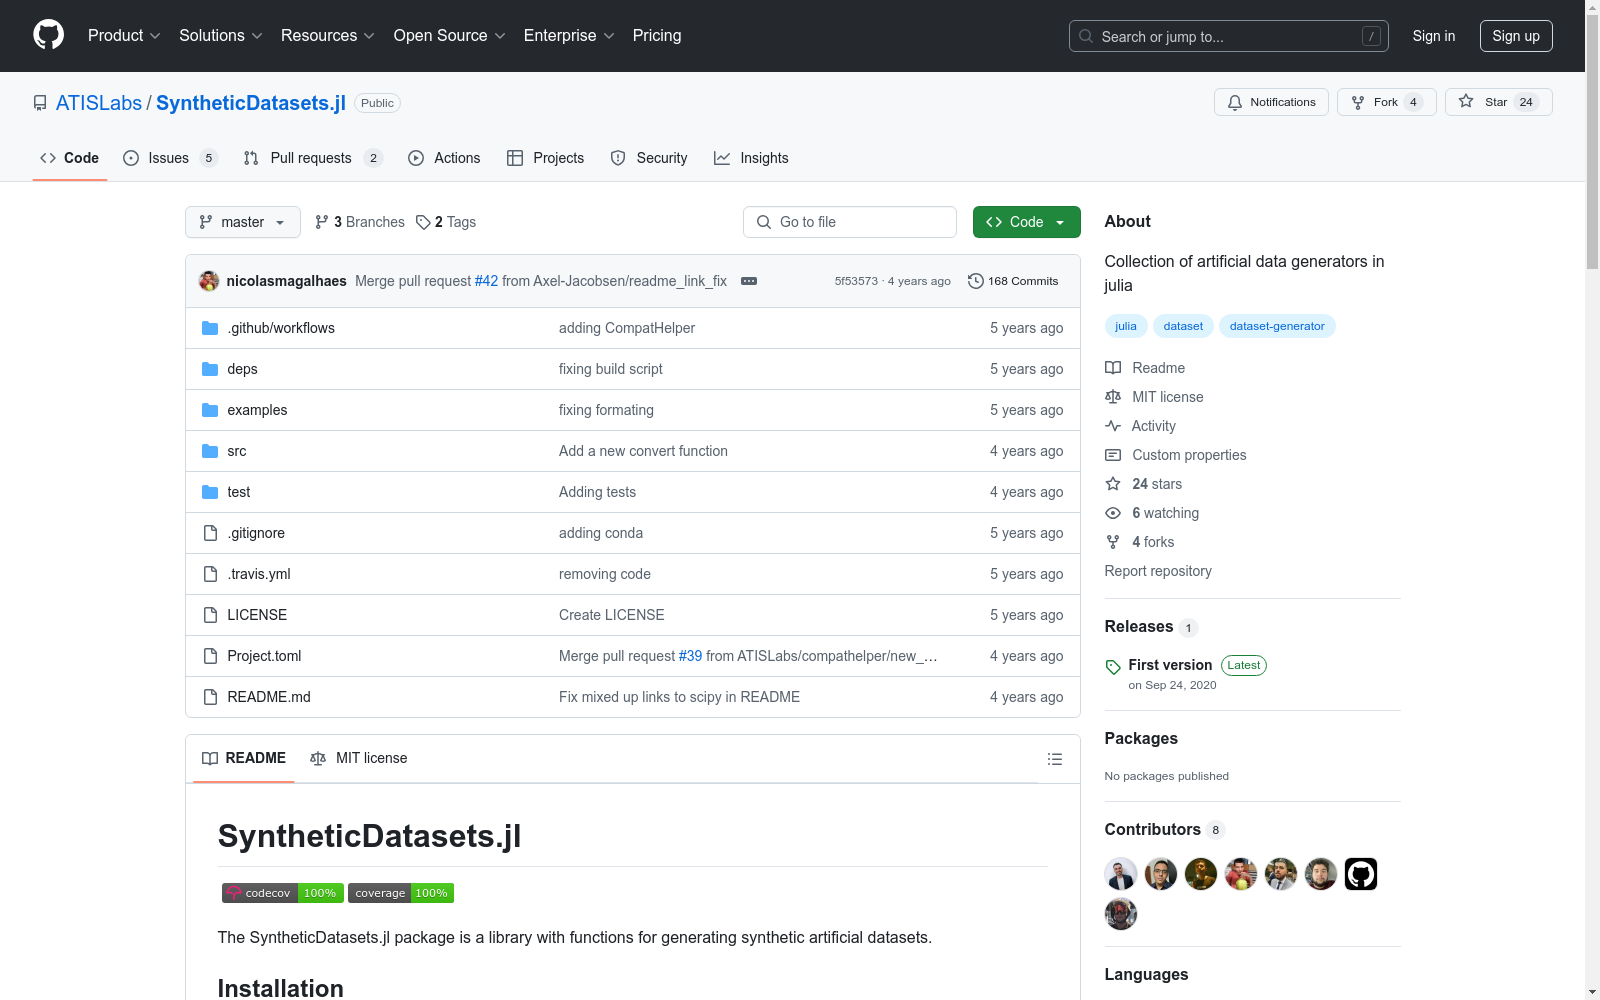1600x1000 pixels.
Task: Open the Pull requests tab
Action: 313,158
